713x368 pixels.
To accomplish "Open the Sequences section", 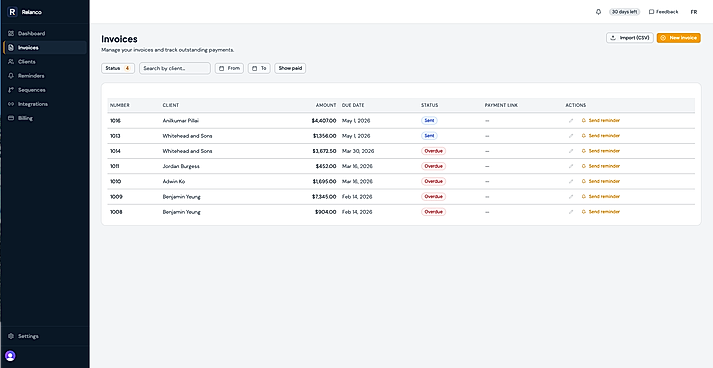I will coord(45,90).
